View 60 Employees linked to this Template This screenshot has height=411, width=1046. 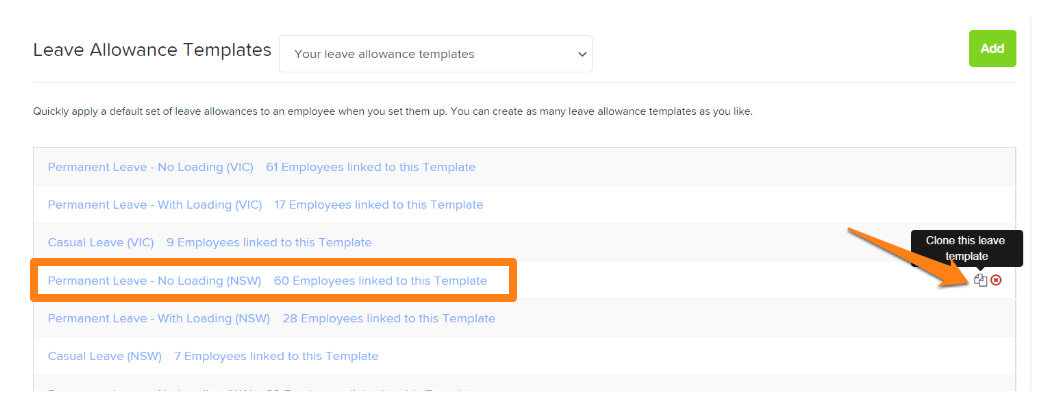pyautogui.click(x=380, y=281)
